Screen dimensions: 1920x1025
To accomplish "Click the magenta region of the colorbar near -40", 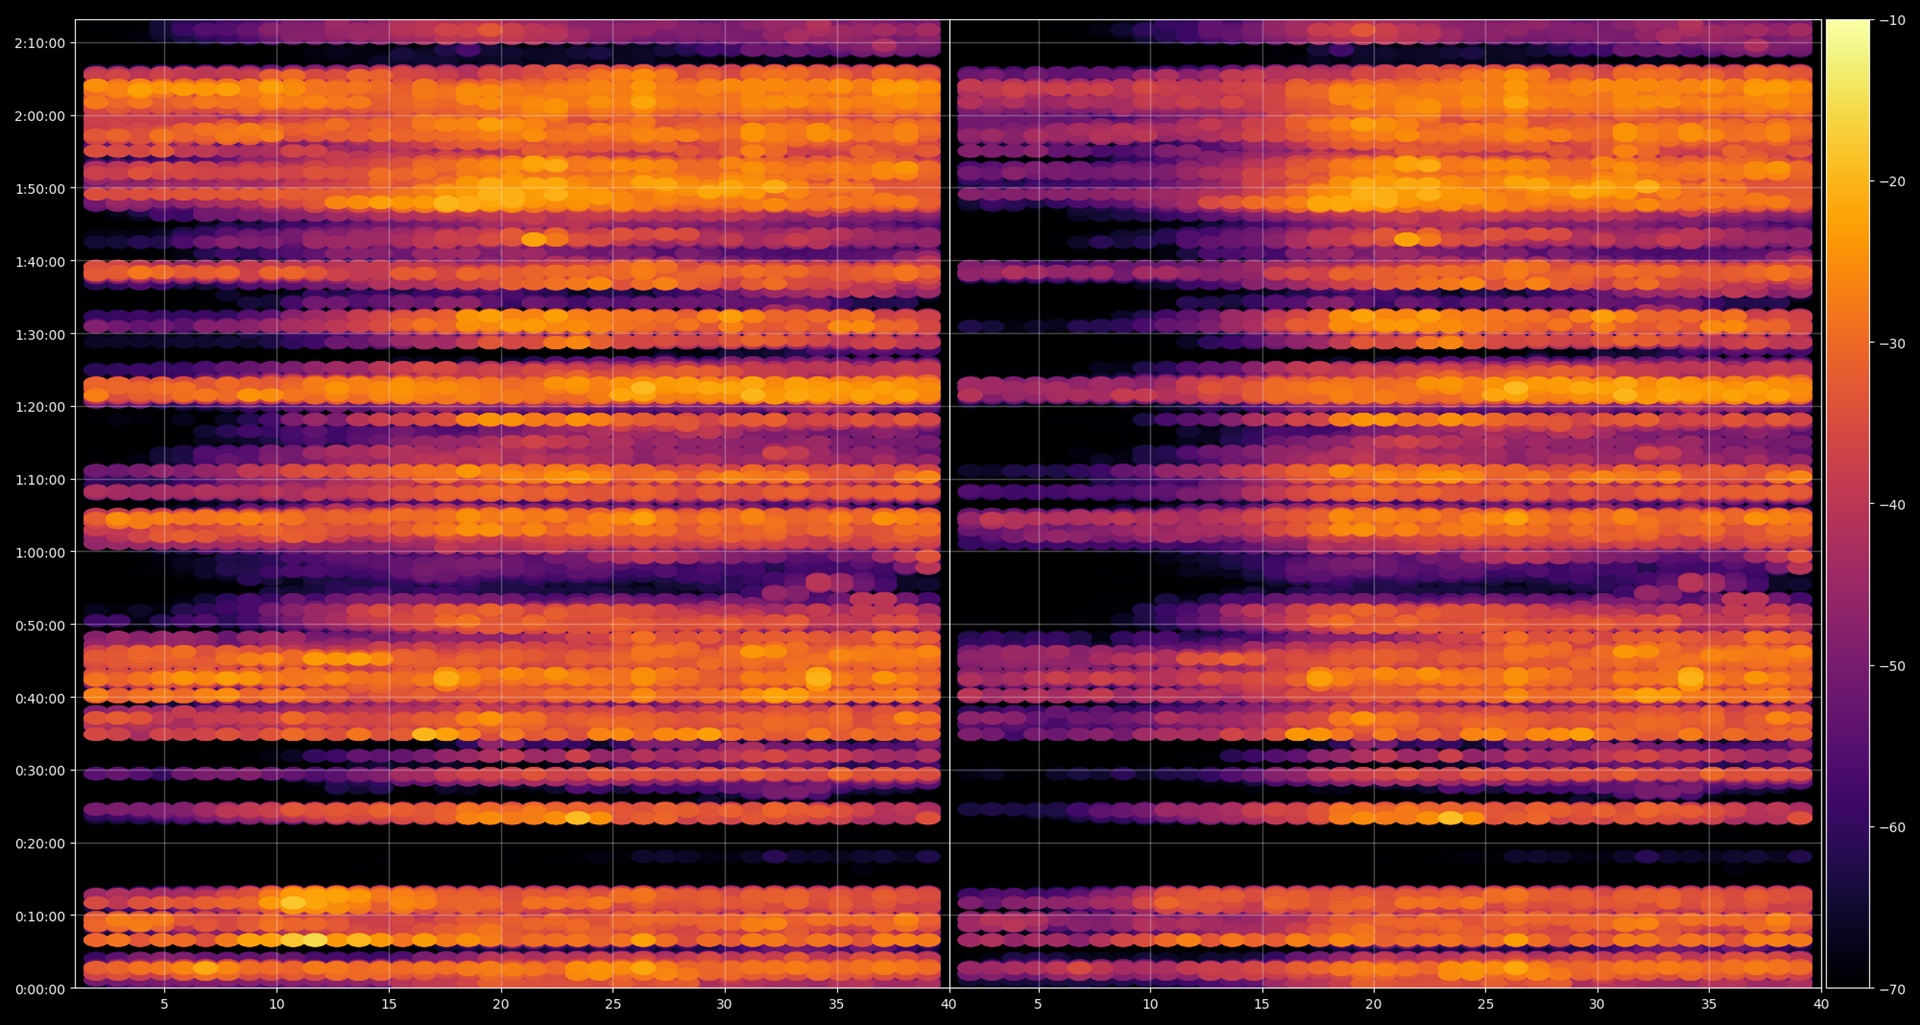I will click(1848, 505).
